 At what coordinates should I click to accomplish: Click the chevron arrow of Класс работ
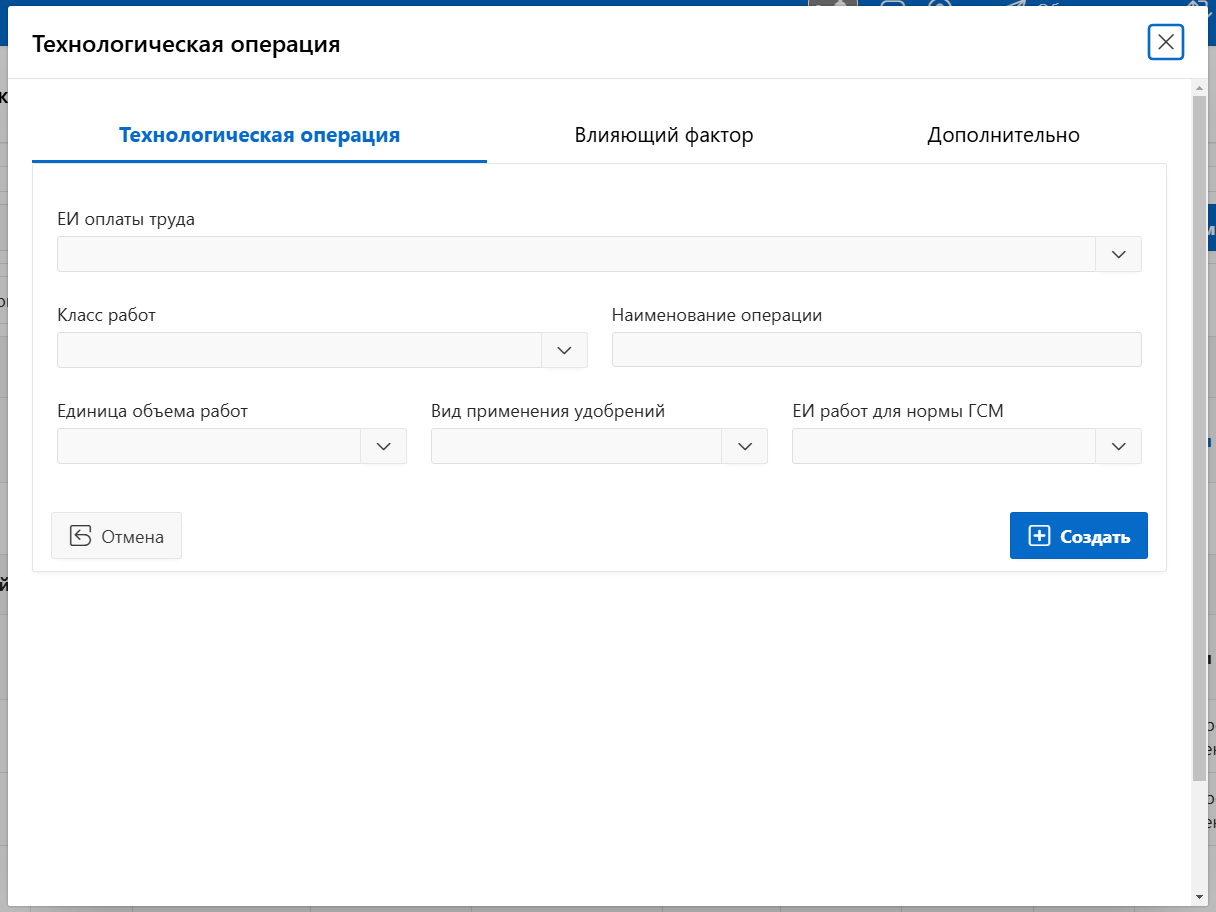(x=564, y=350)
